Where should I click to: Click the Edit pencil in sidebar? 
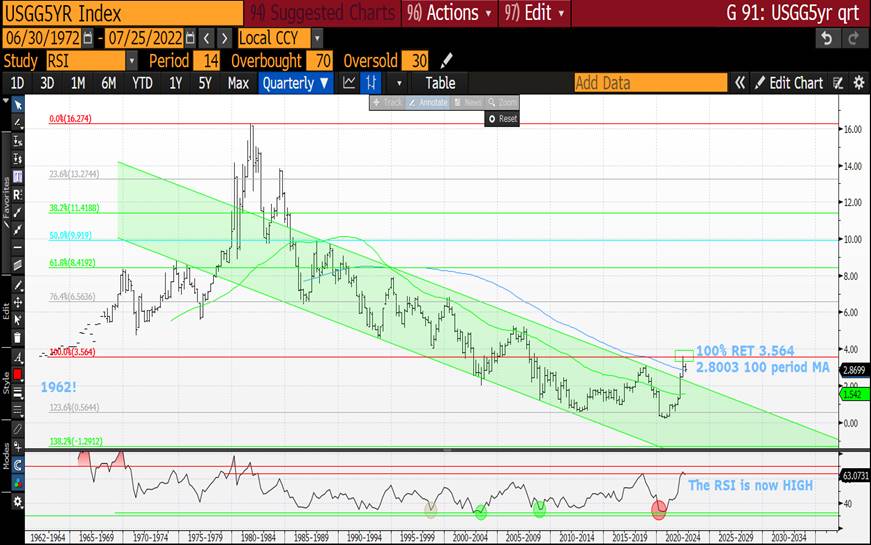tap(18, 285)
